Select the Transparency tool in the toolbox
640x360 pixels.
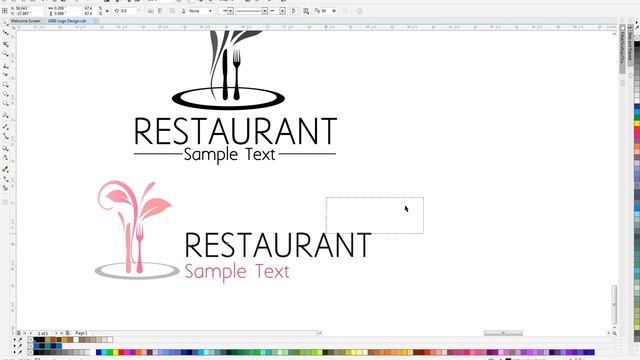coord(6,158)
